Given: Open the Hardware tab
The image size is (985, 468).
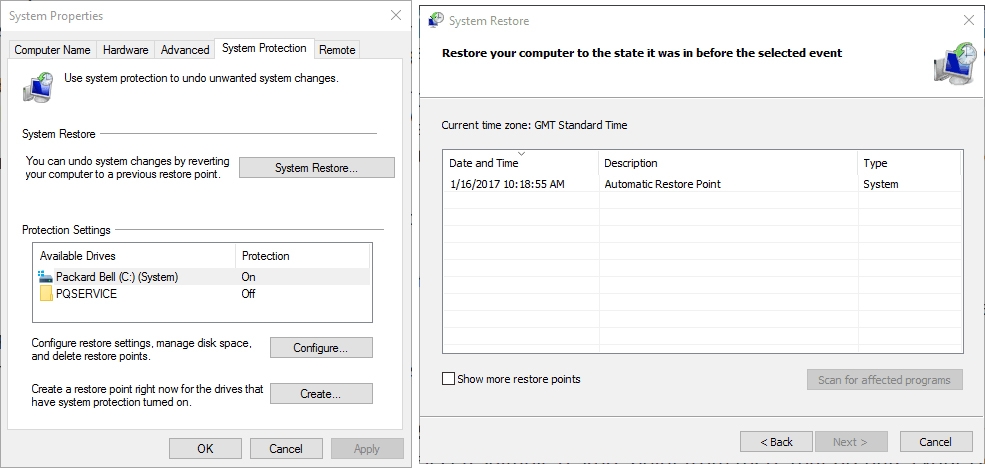Looking at the screenshot, I should point(125,50).
